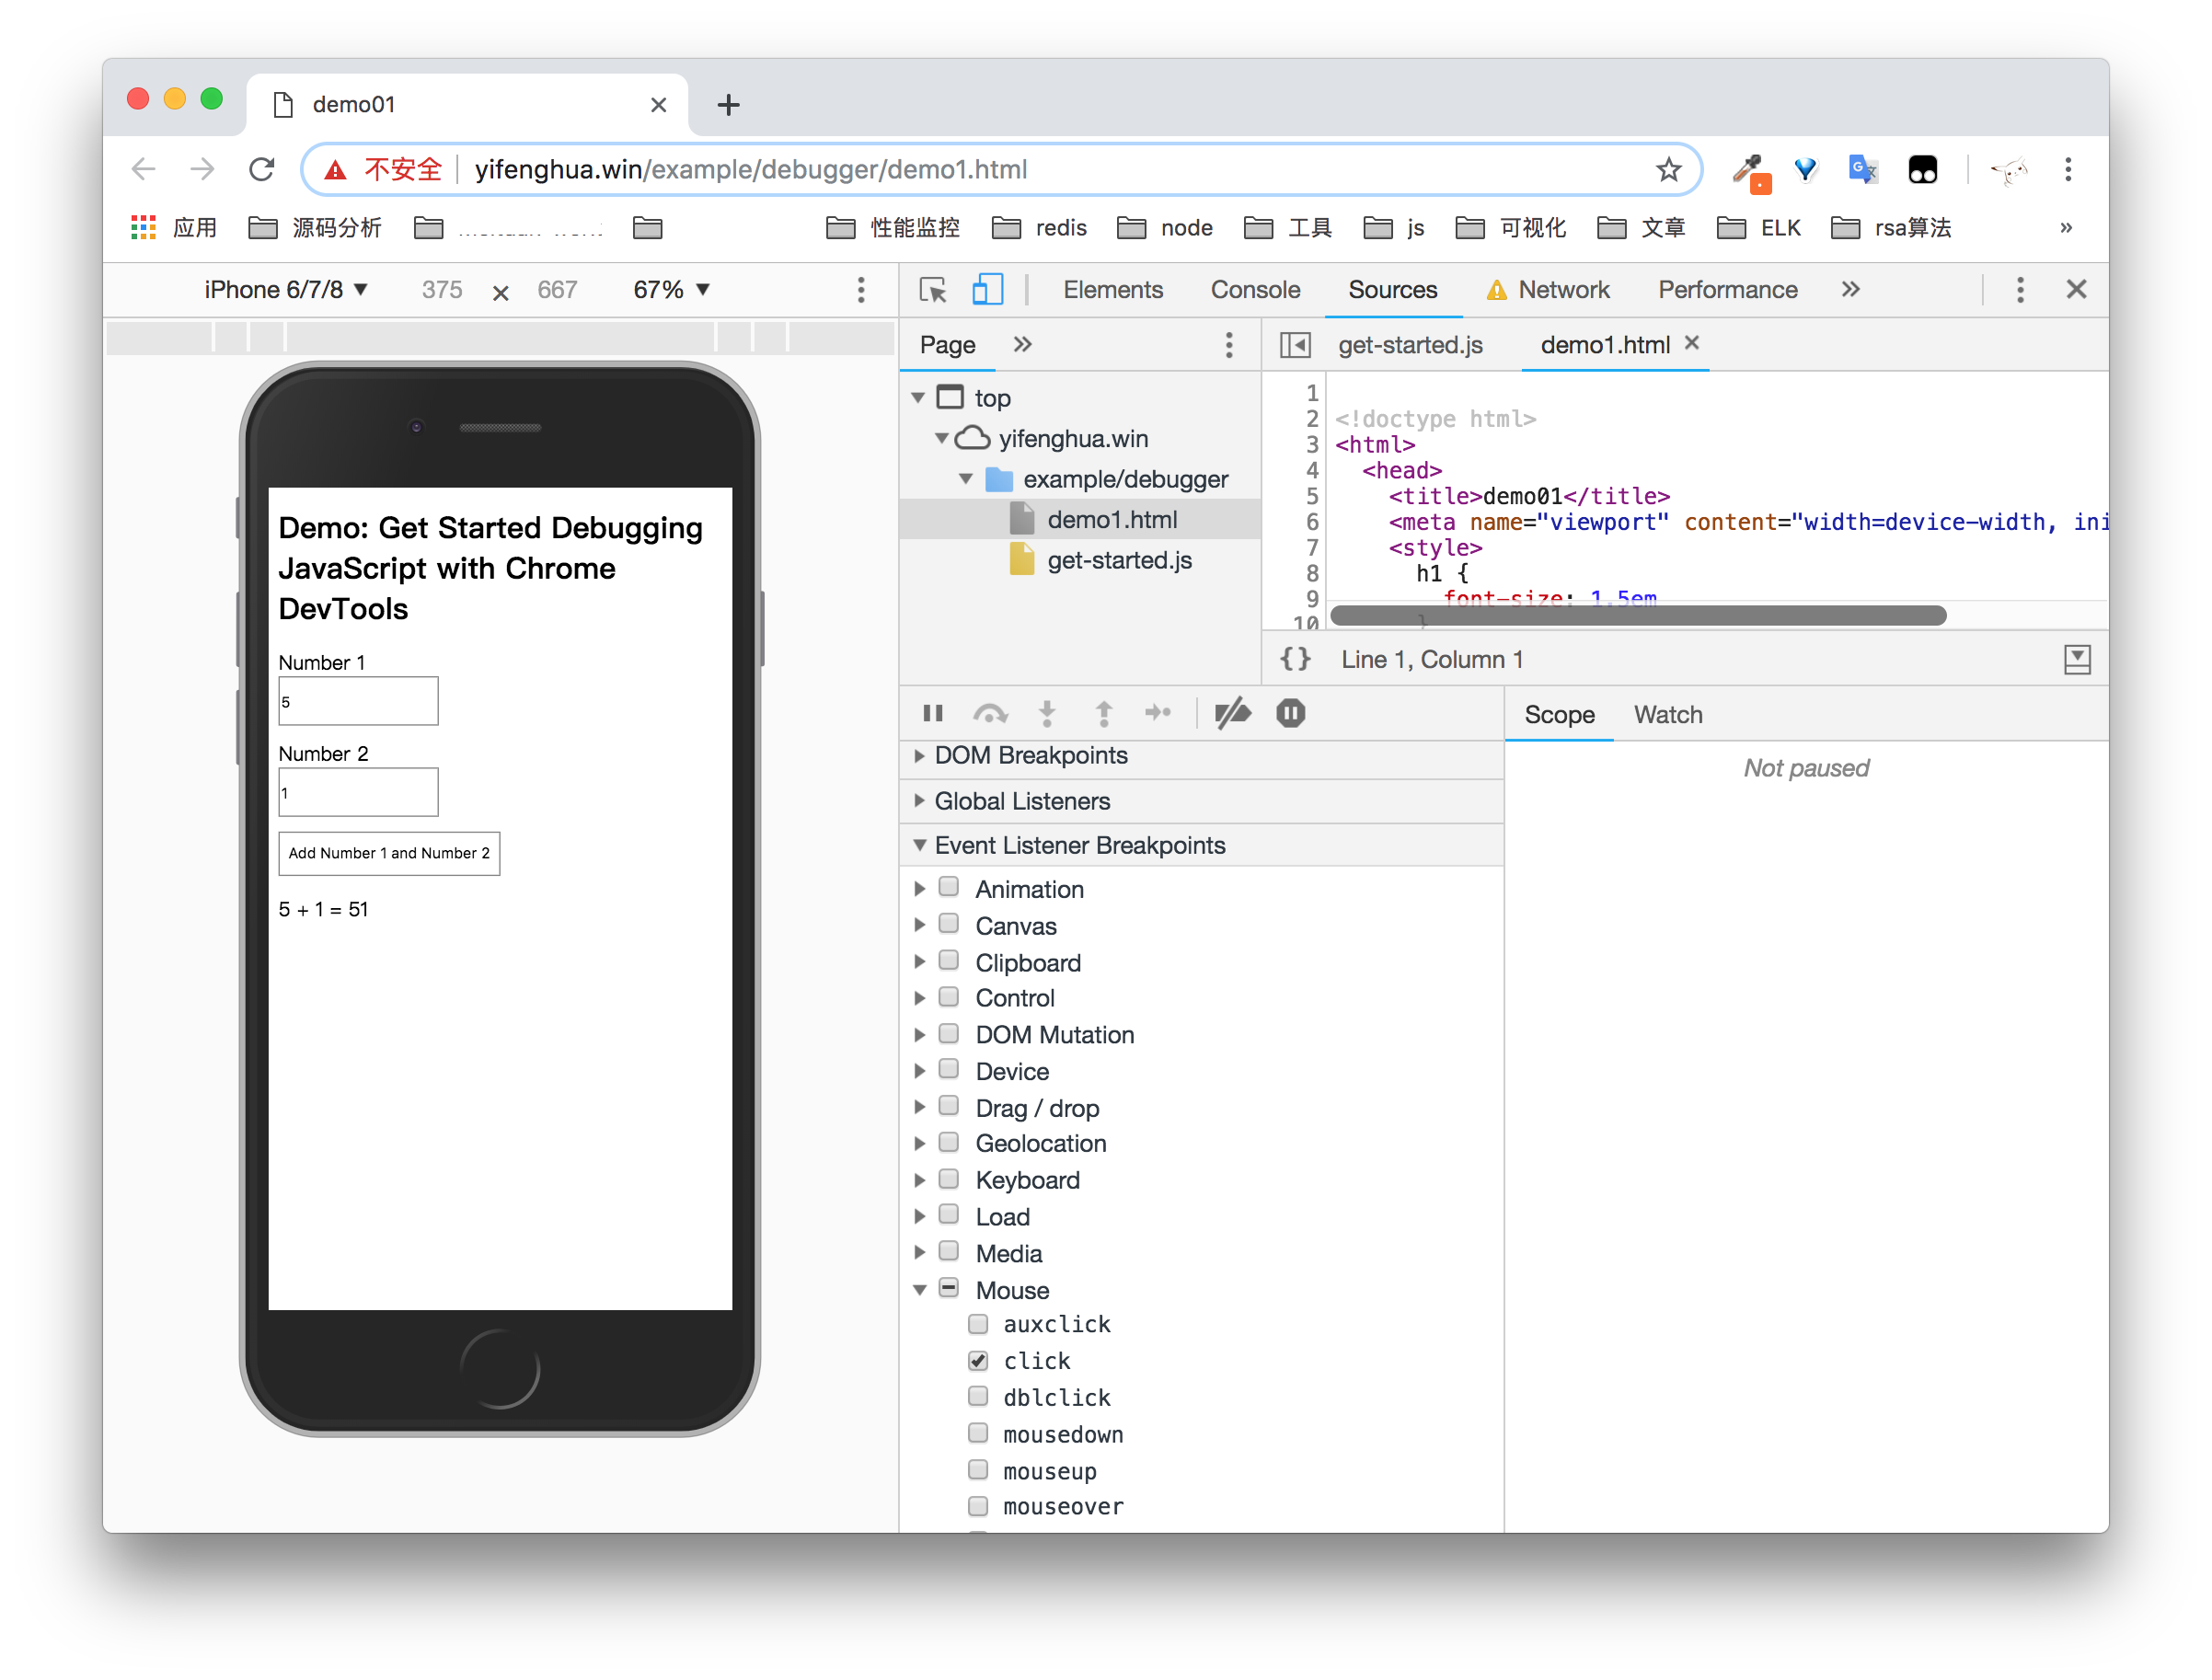Collapse the example/debugger folder
The height and width of the screenshot is (1680, 2212).
(x=966, y=479)
